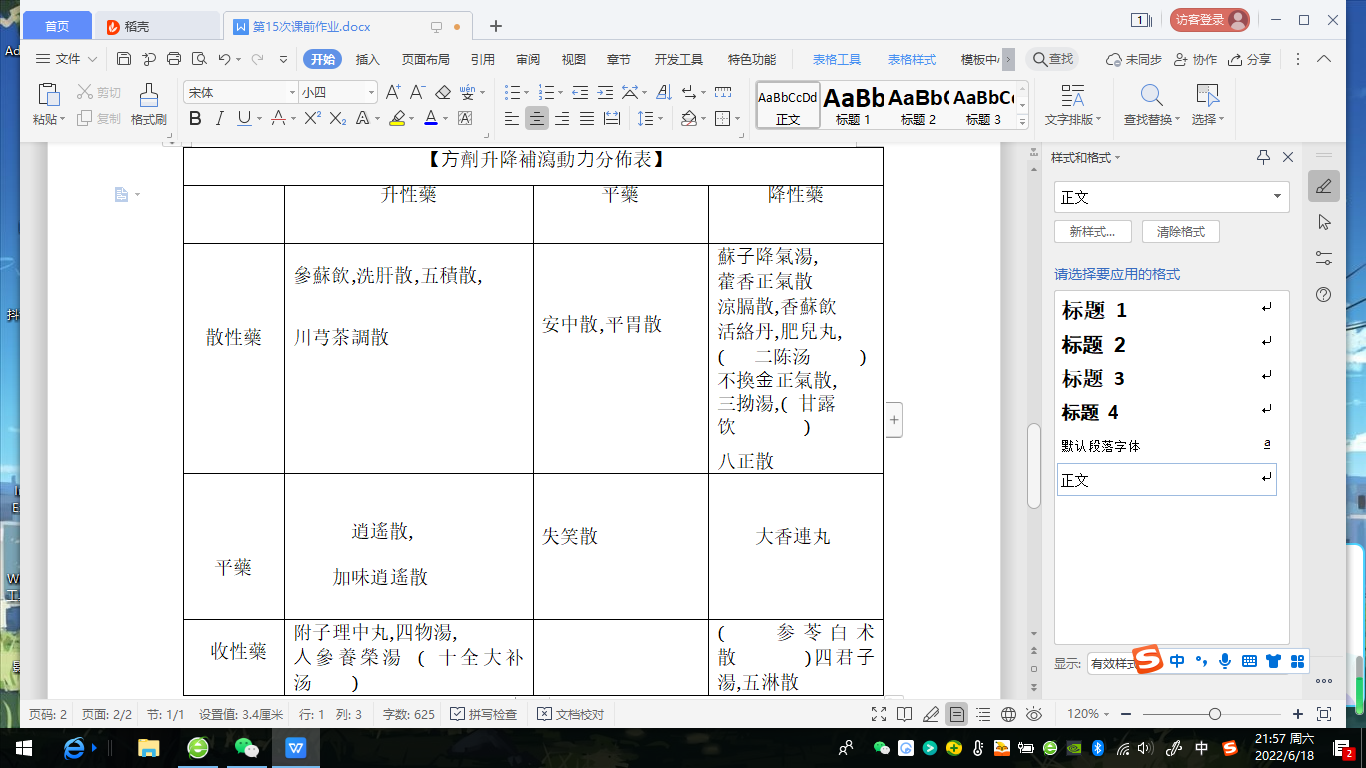Apply character border icon
The height and width of the screenshot is (768, 1366).
(465, 119)
